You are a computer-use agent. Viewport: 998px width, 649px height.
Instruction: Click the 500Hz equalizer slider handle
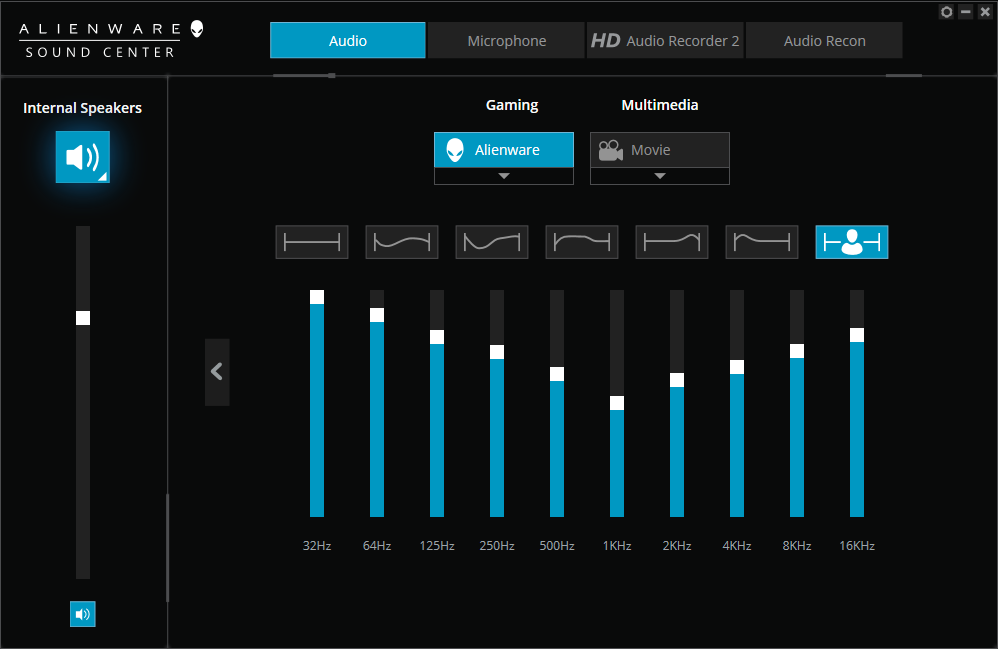click(557, 374)
